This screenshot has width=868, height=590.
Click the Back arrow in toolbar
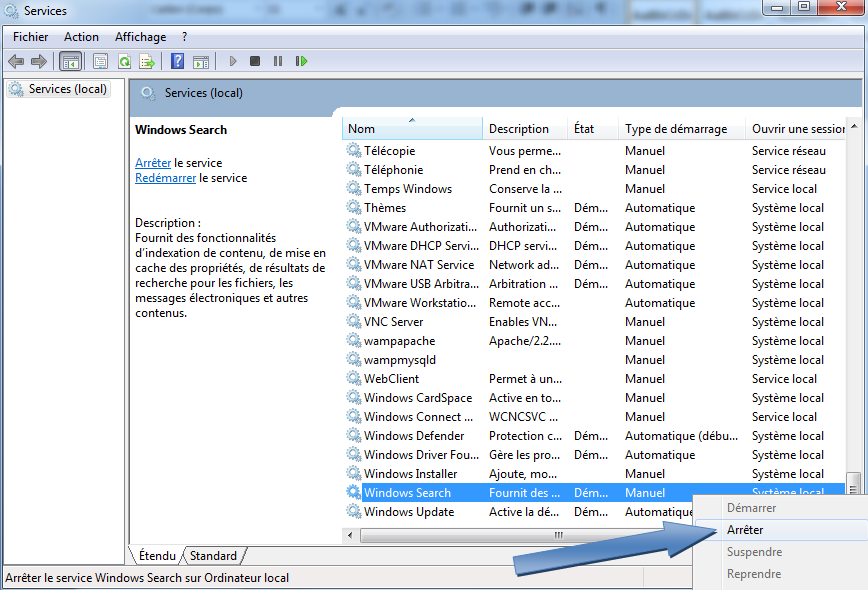click(x=16, y=61)
